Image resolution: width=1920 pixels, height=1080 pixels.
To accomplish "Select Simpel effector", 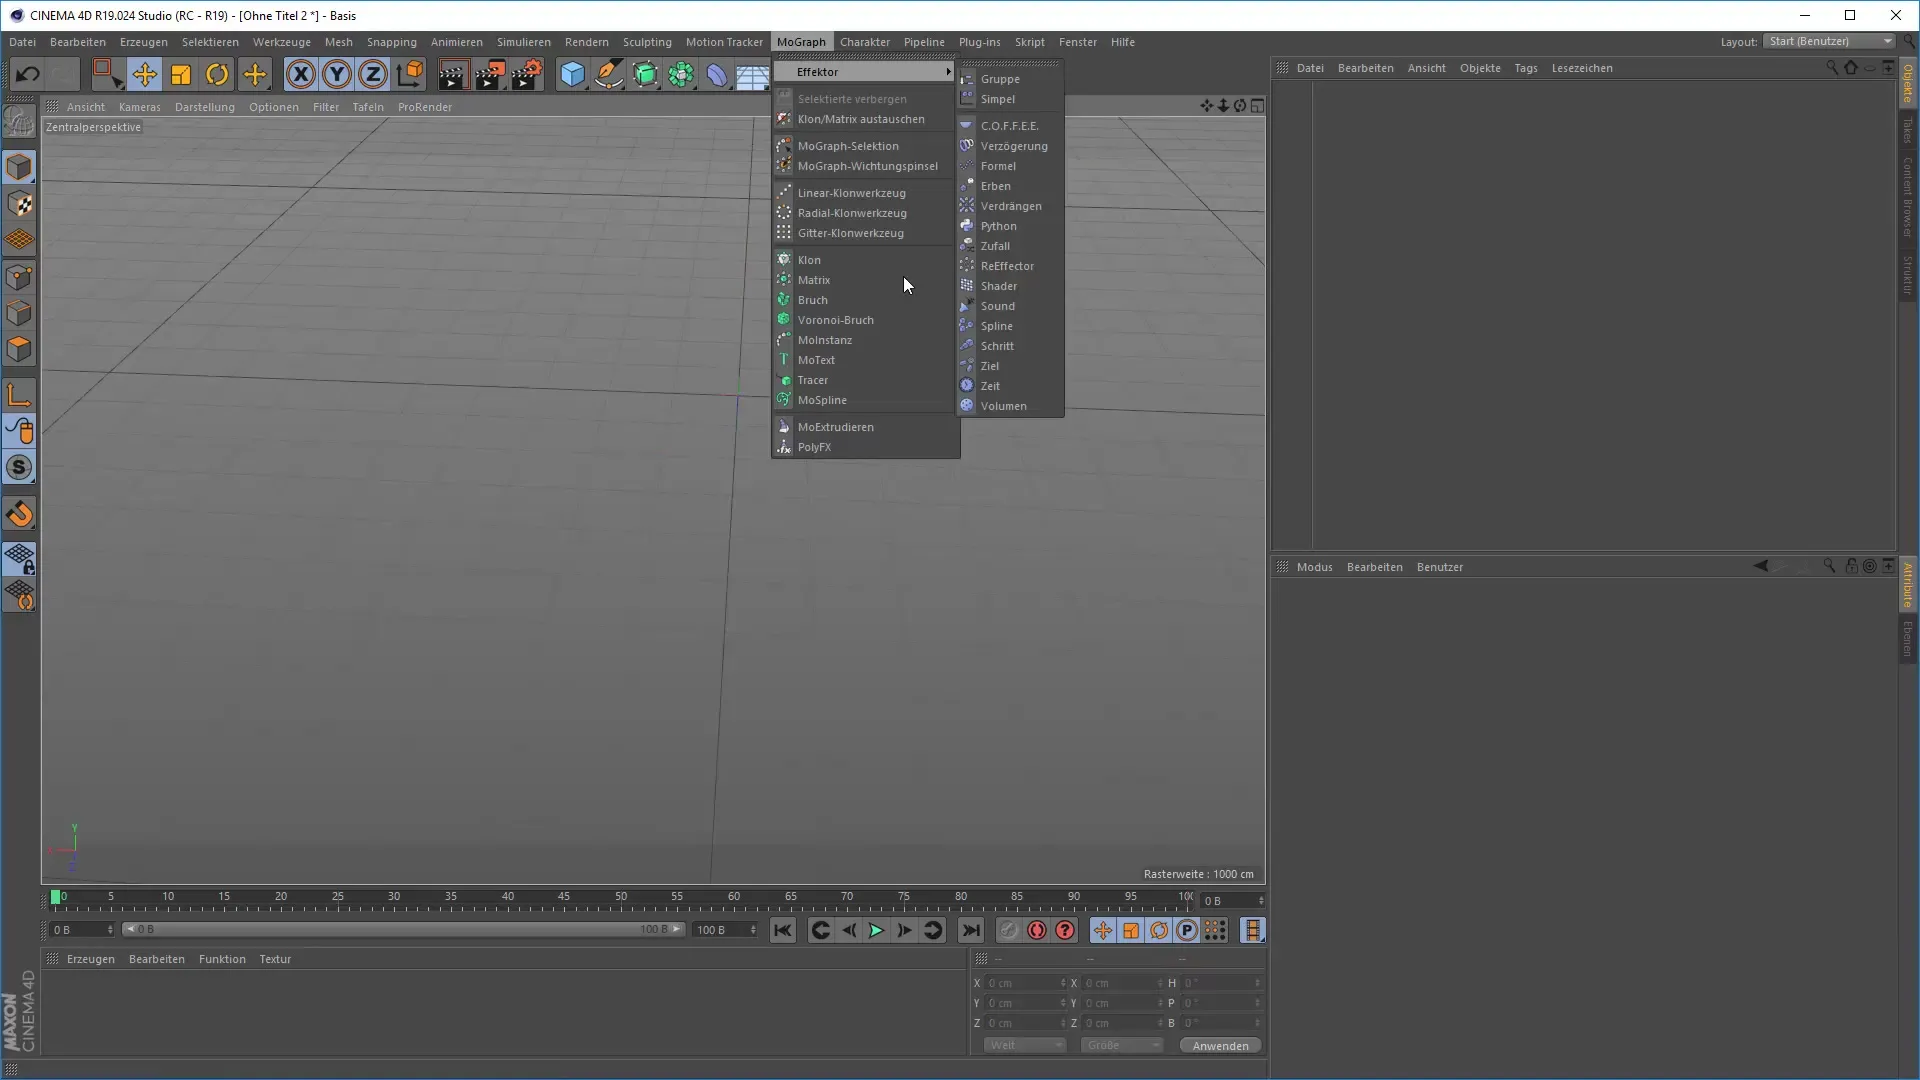I will click(1010, 99).
